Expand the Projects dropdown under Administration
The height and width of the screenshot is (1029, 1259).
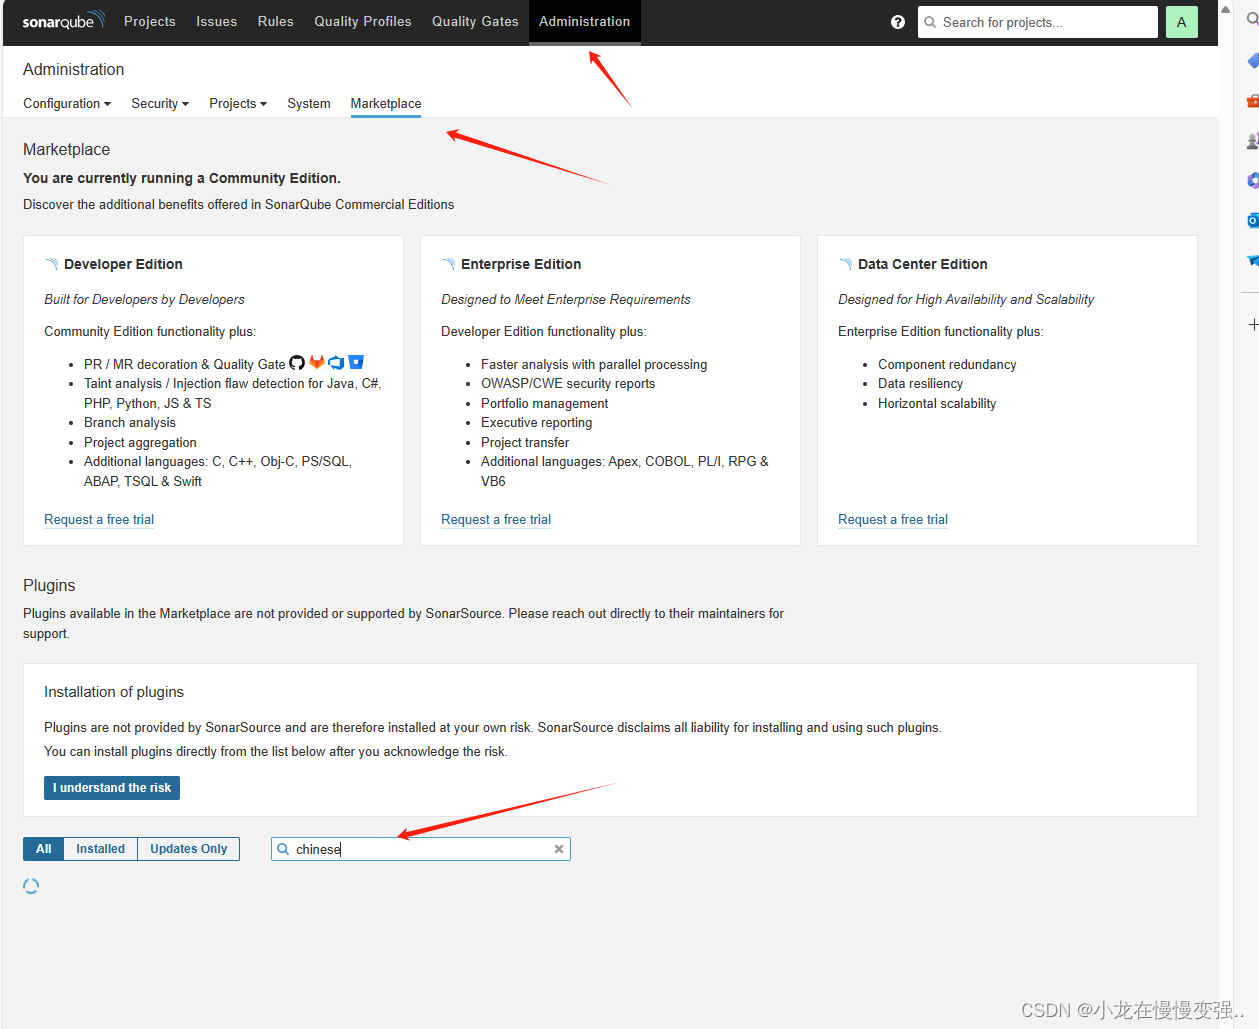click(x=238, y=103)
